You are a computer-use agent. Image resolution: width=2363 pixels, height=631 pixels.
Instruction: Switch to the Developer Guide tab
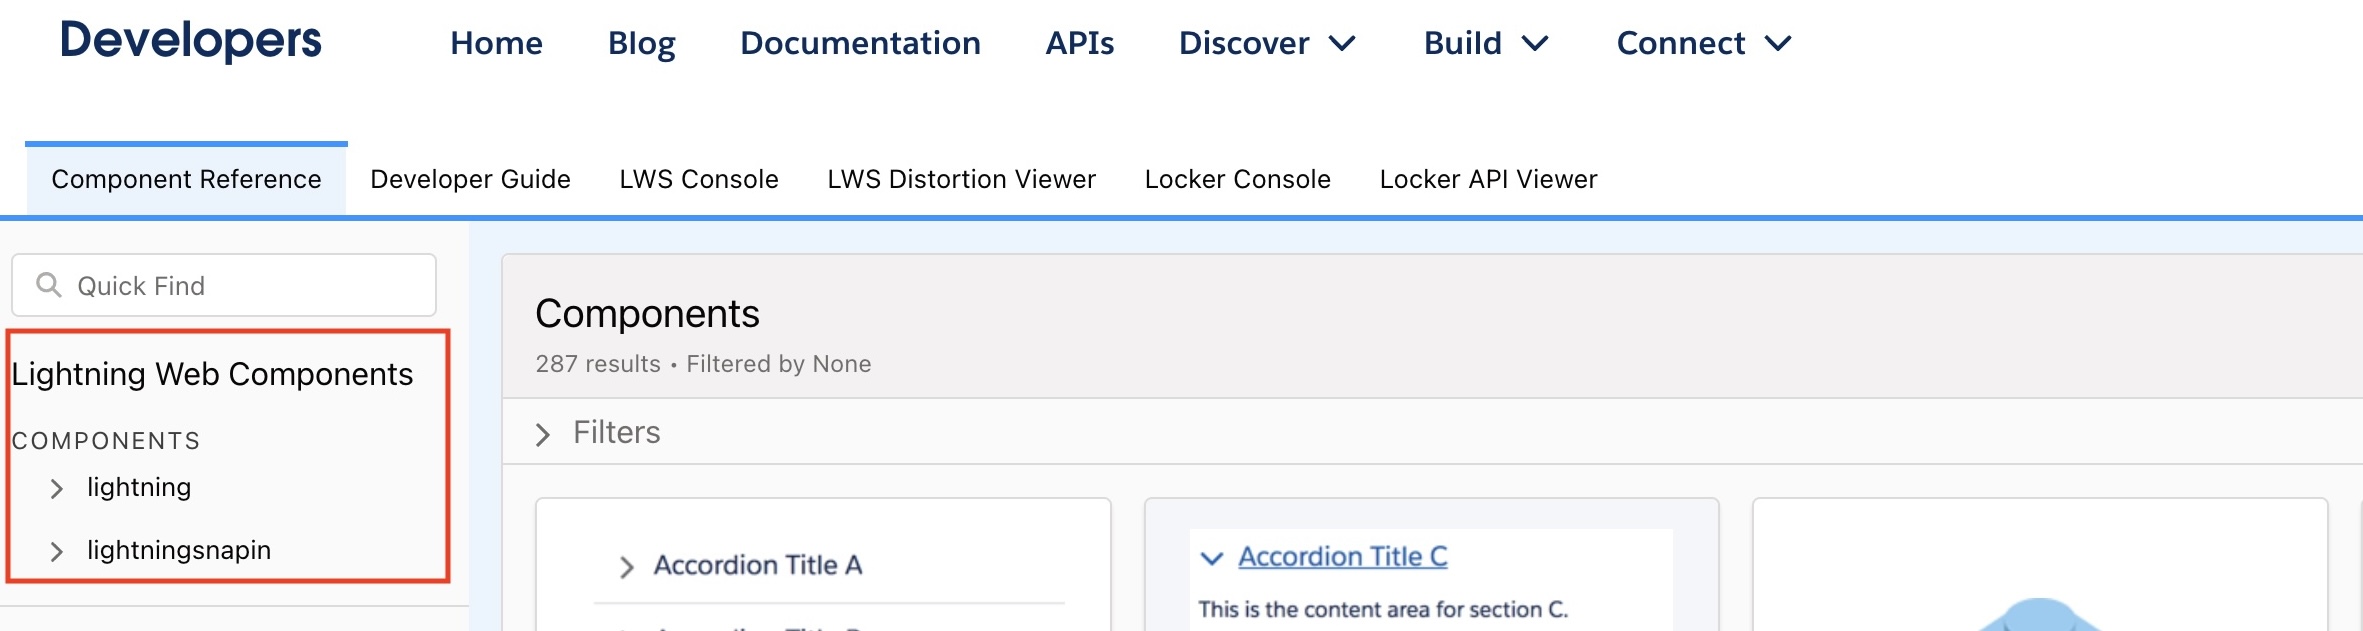470,179
